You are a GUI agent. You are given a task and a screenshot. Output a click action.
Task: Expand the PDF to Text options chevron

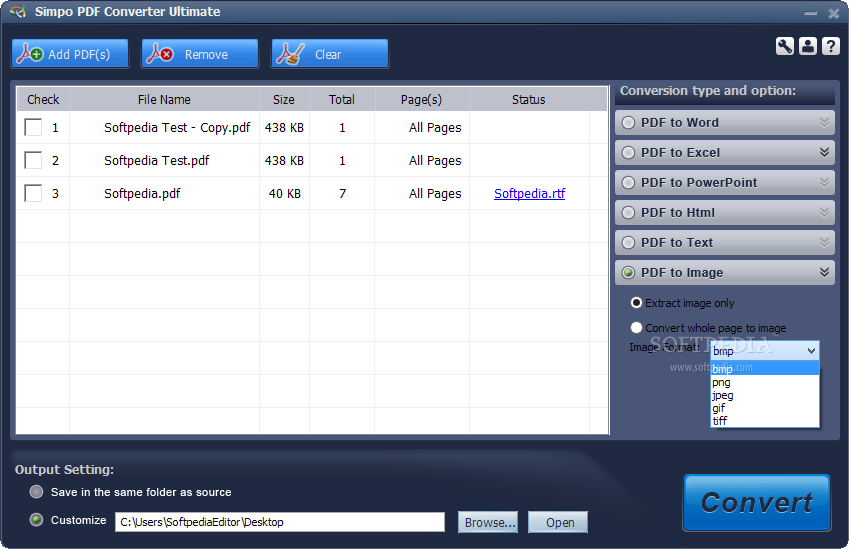coord(824,242)
